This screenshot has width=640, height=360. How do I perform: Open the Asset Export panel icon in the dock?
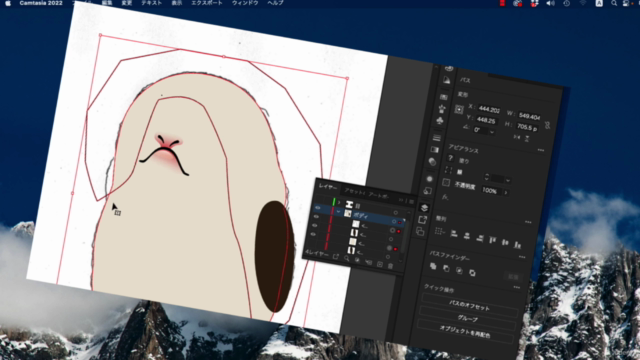[422, 220]
